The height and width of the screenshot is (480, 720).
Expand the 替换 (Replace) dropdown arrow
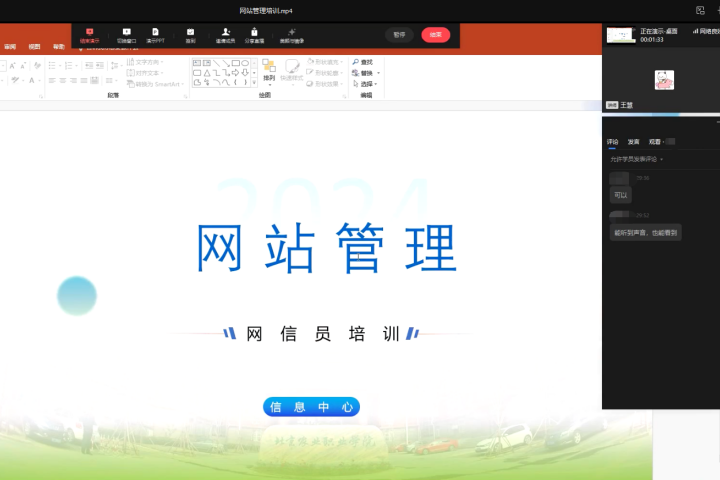pos(378,73)
